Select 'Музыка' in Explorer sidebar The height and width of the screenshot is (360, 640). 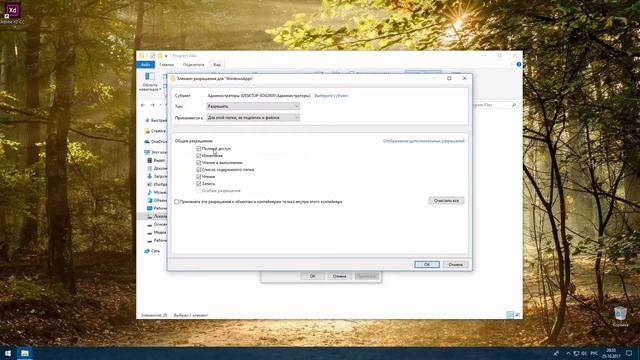coord(157,192)
